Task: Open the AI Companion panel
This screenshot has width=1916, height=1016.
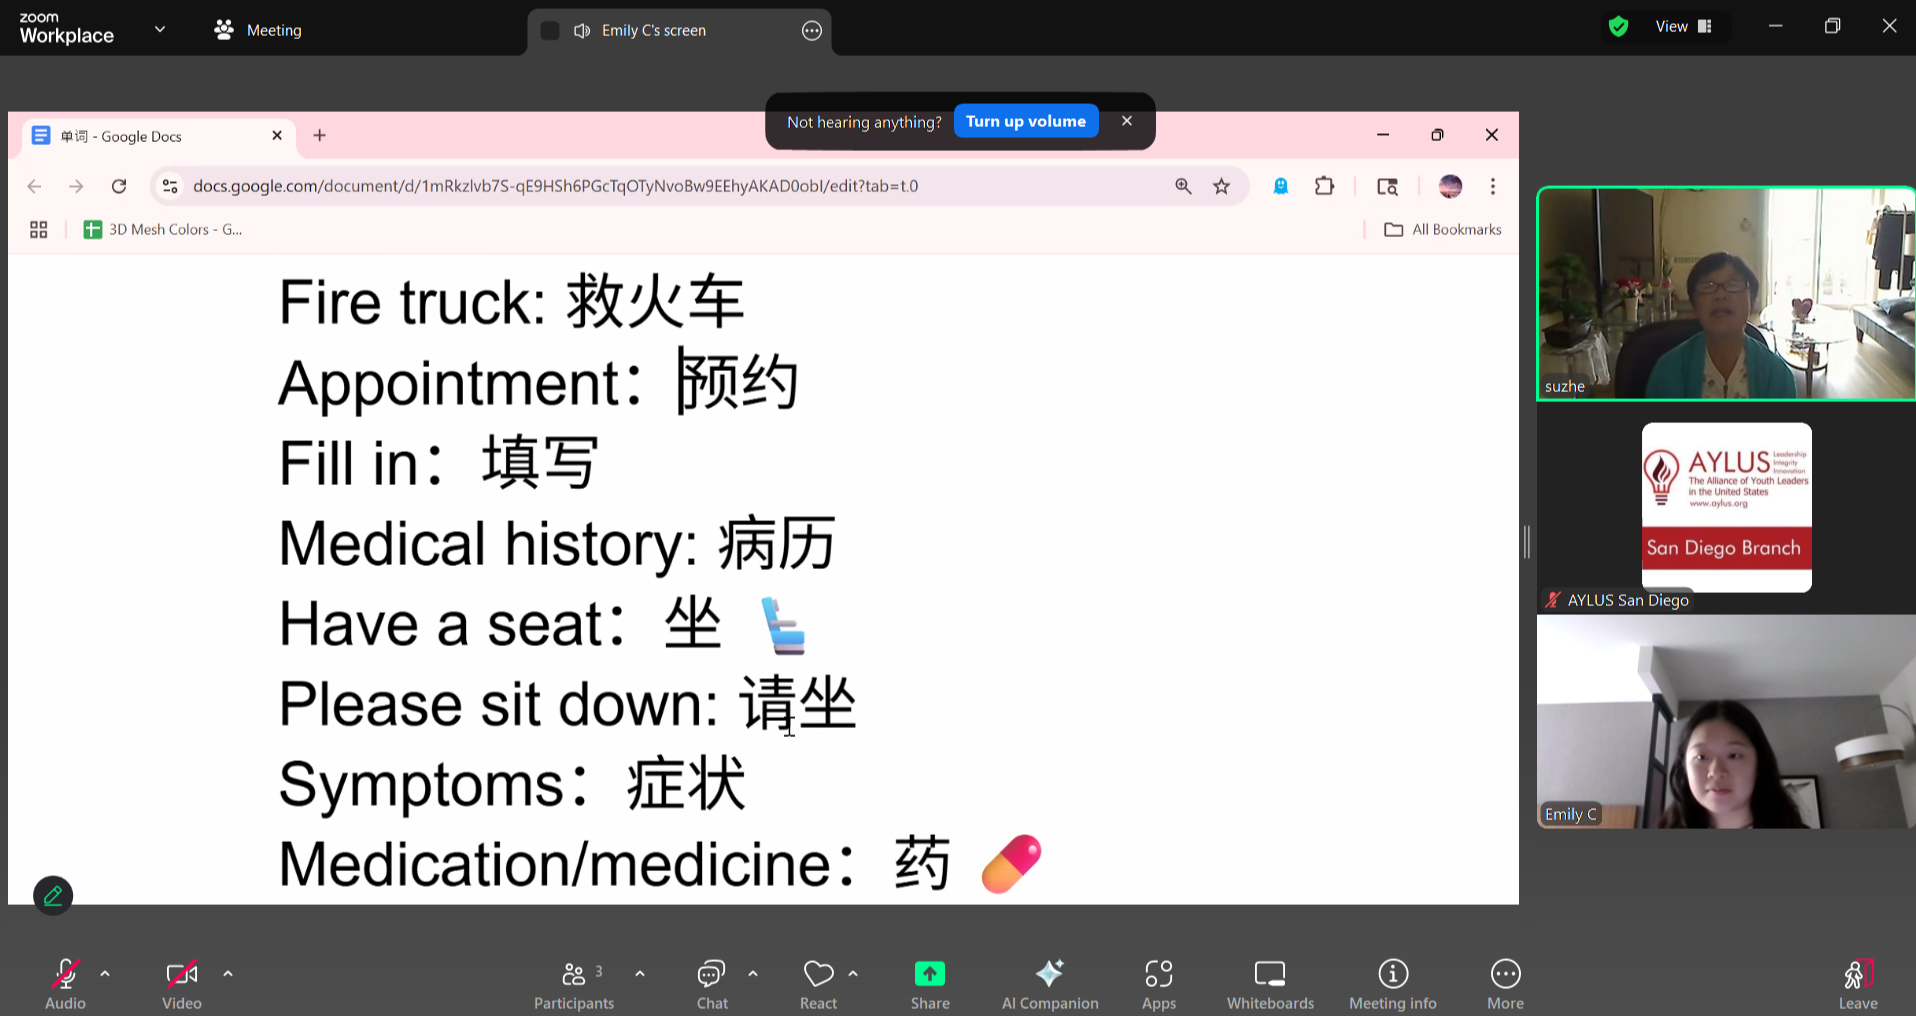Action: pos(1049,983)
